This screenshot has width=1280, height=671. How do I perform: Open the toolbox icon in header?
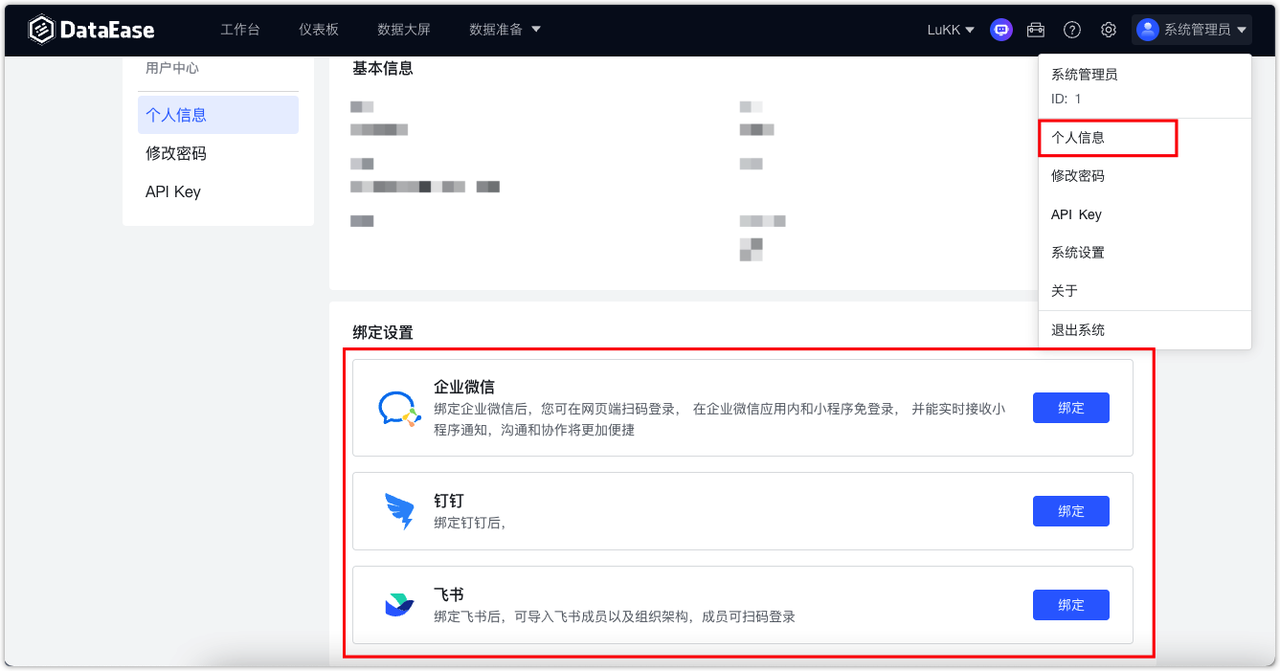coord(1036,30)
